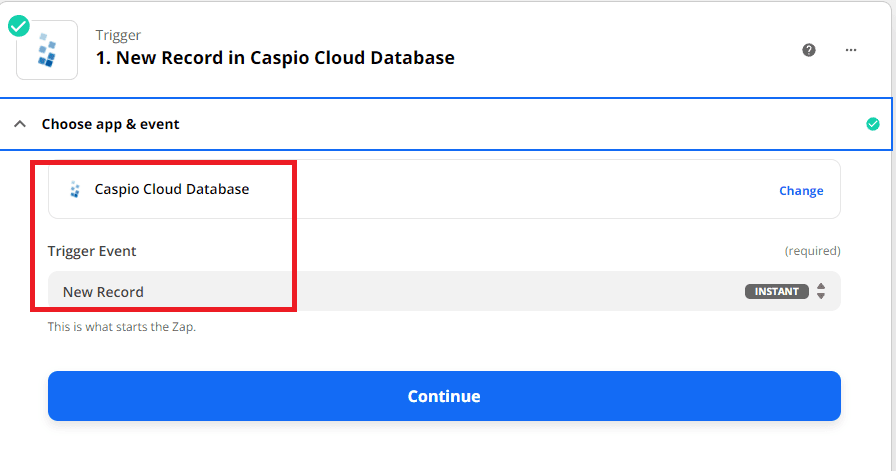Click the small Caspio icon beside app name
Image resolution: width=896 pixels, height=471 pixels.
click(75, 189)
